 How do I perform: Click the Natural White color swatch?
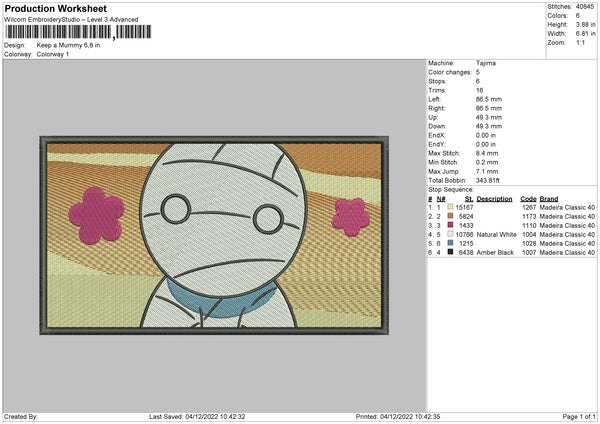[x=450, y=234]
